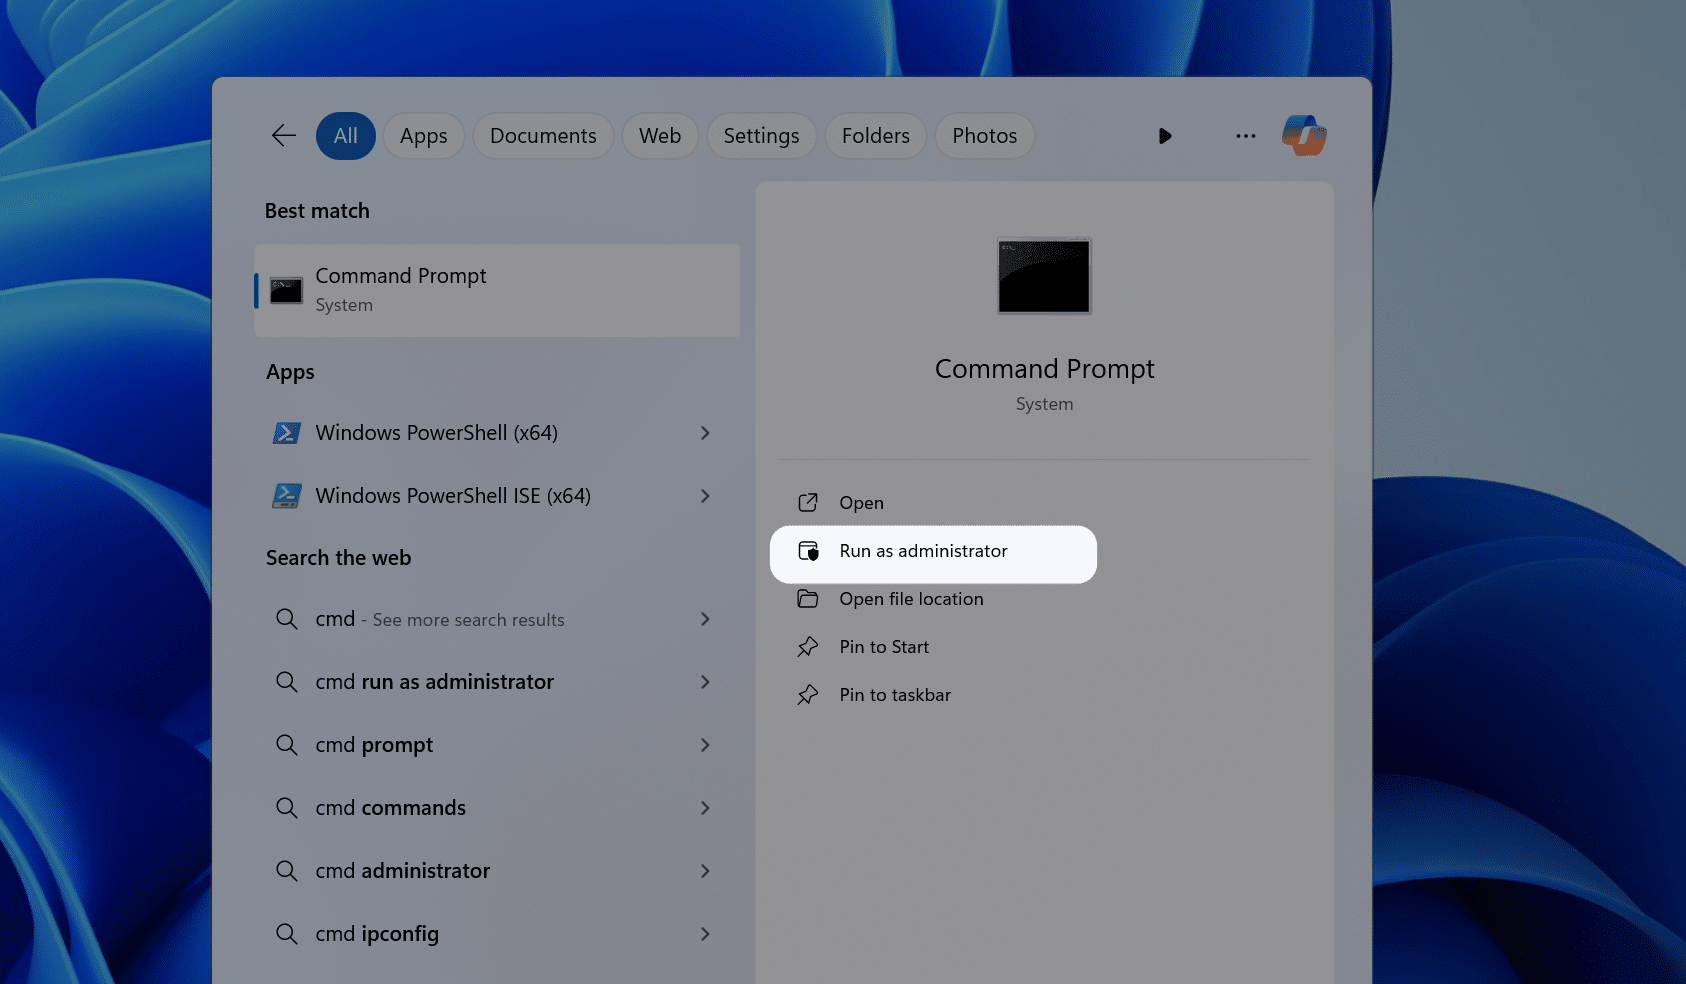Image resolution: width=1686 pixels, height=984 pixels.
Task: Search the web for 'cmd run as administrator'
Action: click(x=434, y=682)
